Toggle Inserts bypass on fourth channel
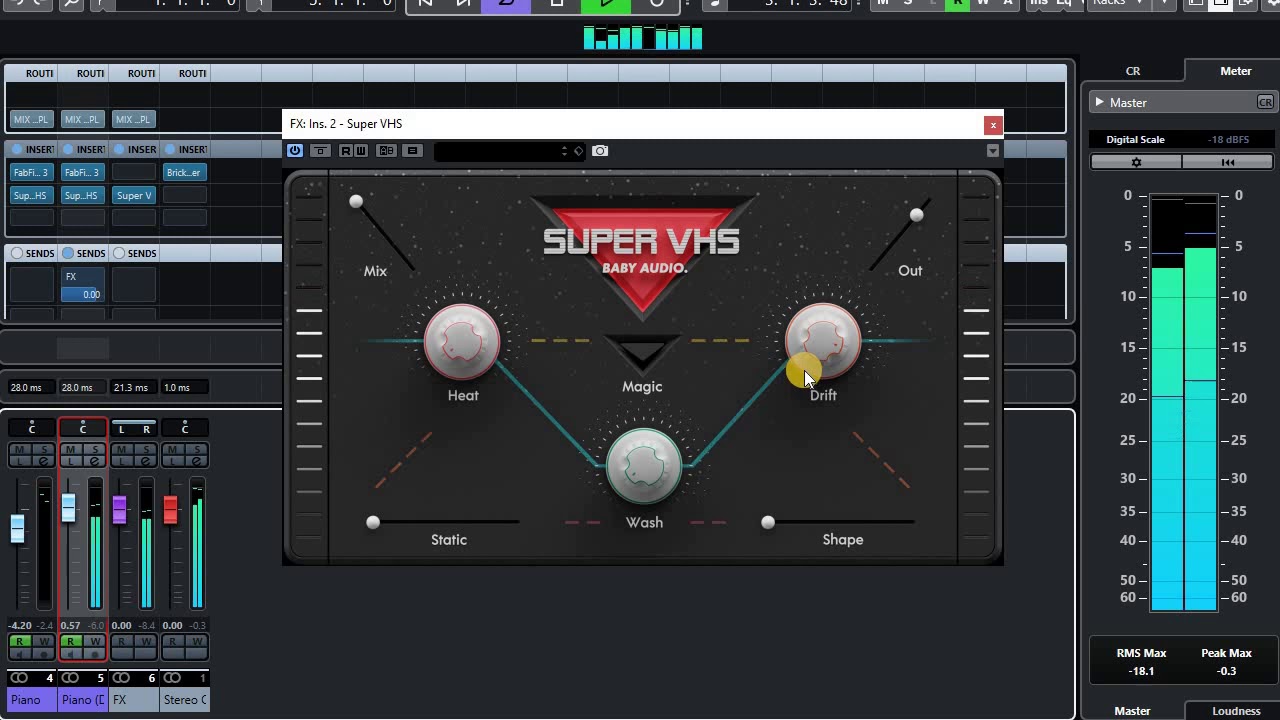1280x720 pixels. pyautogui.click(x=170, y=149)
